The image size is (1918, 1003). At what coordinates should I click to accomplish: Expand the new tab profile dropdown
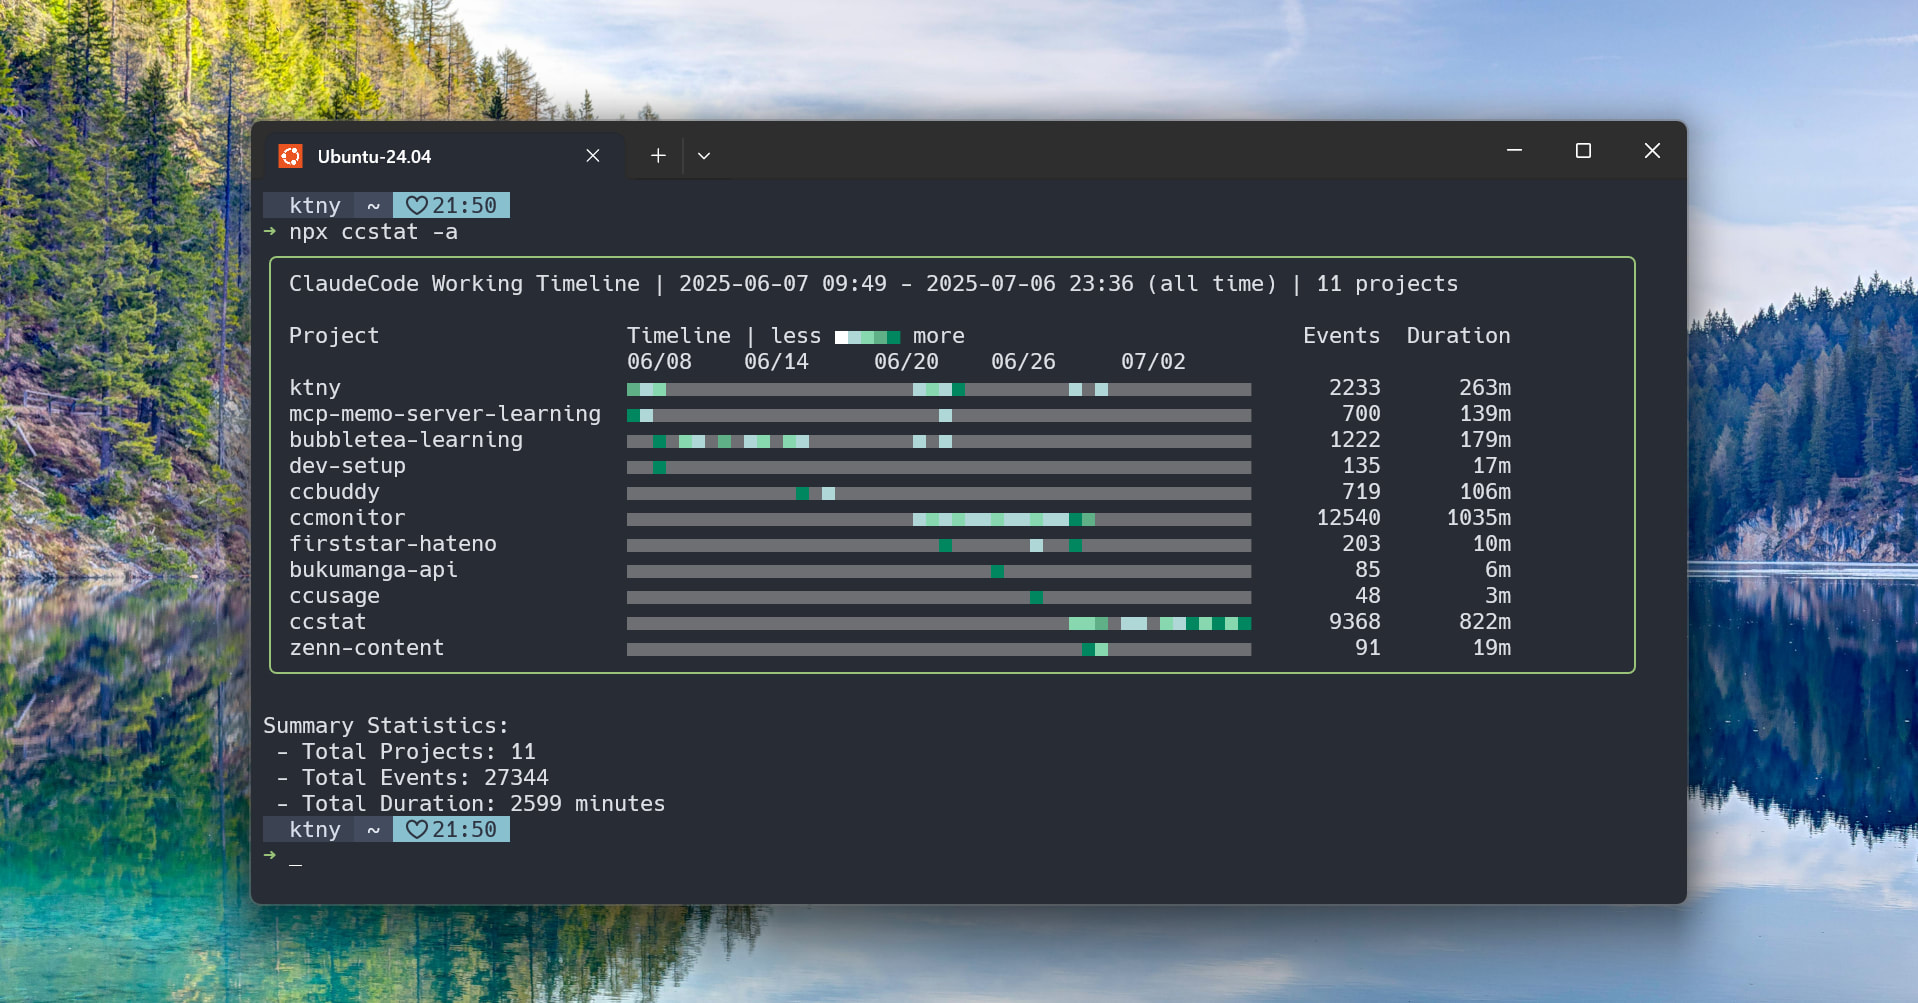(704, 156)
